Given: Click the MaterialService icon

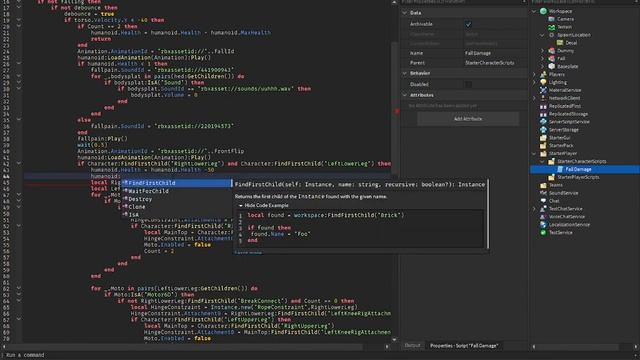Looking at the screenshot, I should [543, 90].
